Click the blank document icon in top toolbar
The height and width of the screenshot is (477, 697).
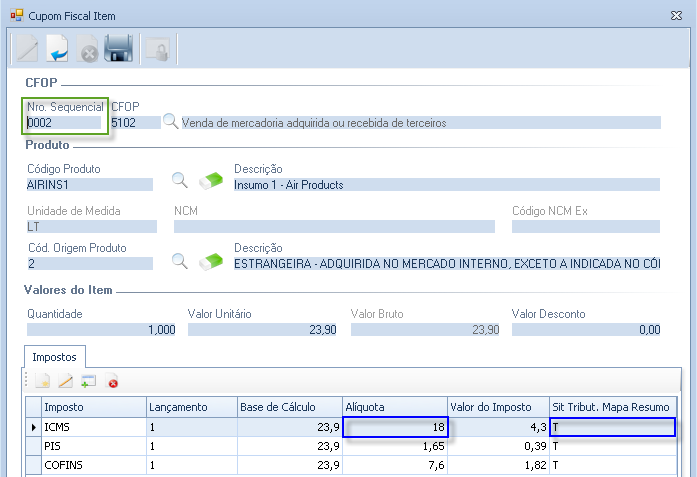(x=27, y=49)
